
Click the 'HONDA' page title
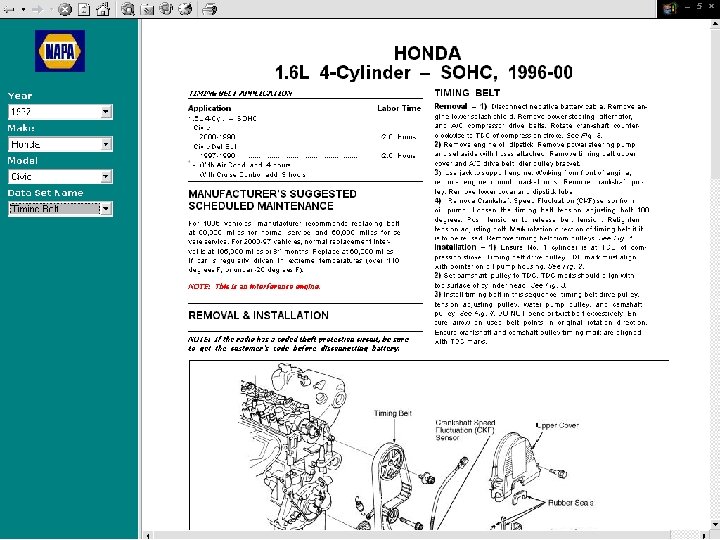click(x=427, y=53)
